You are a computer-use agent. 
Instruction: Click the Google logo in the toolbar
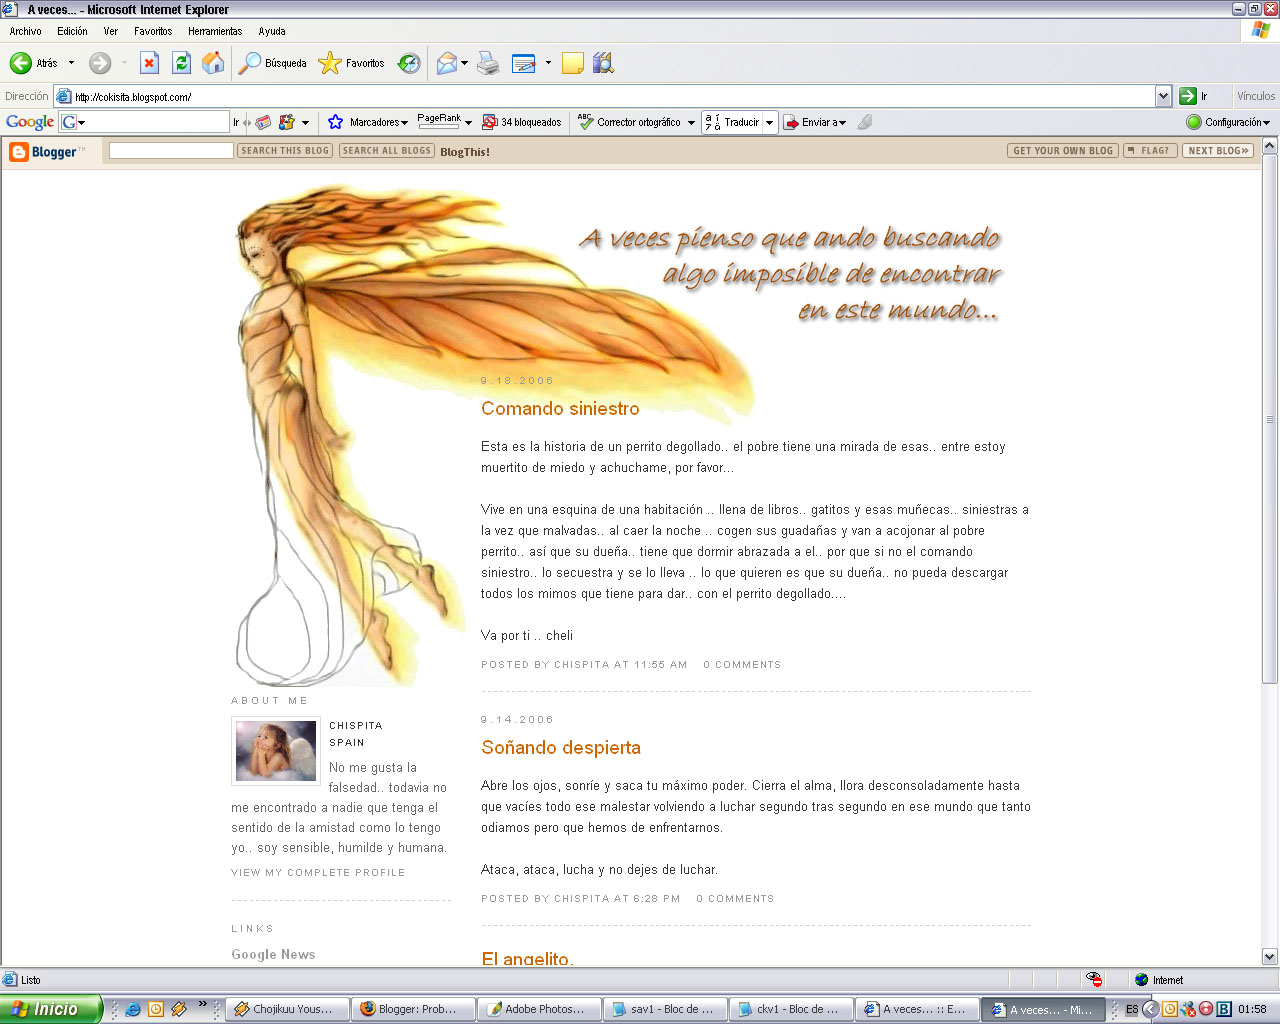pyautogui.click(x=30, y=122)
